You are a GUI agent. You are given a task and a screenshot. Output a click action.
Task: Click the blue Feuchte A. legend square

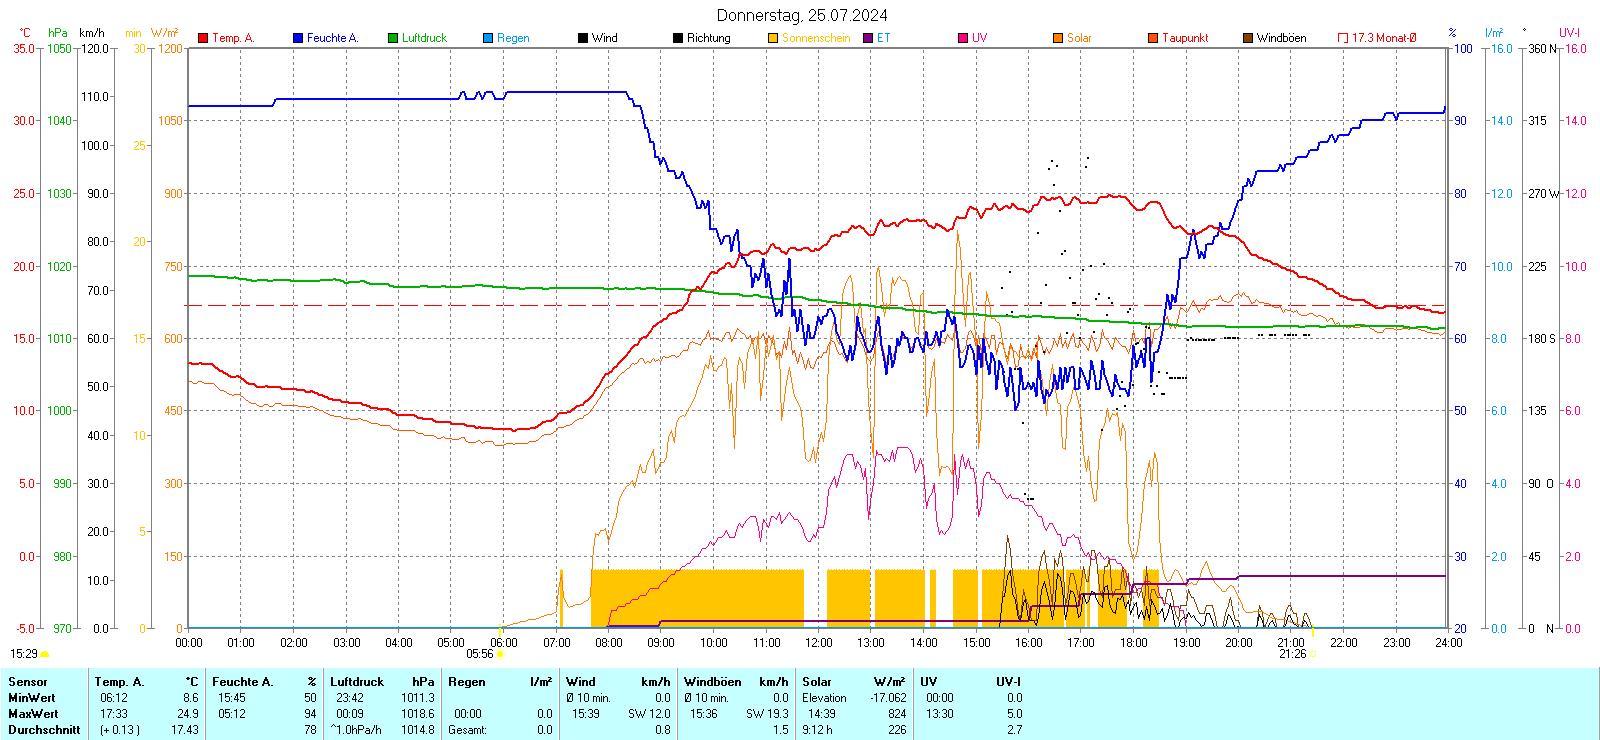coord(298,38)
